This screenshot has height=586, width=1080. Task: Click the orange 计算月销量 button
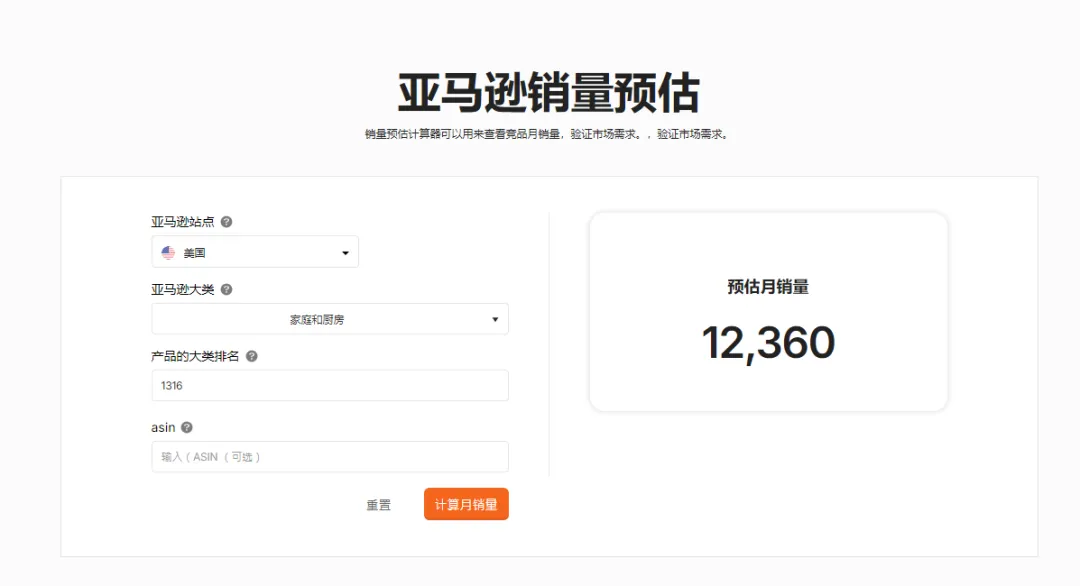pyautogui.click(x=466, y=504)
